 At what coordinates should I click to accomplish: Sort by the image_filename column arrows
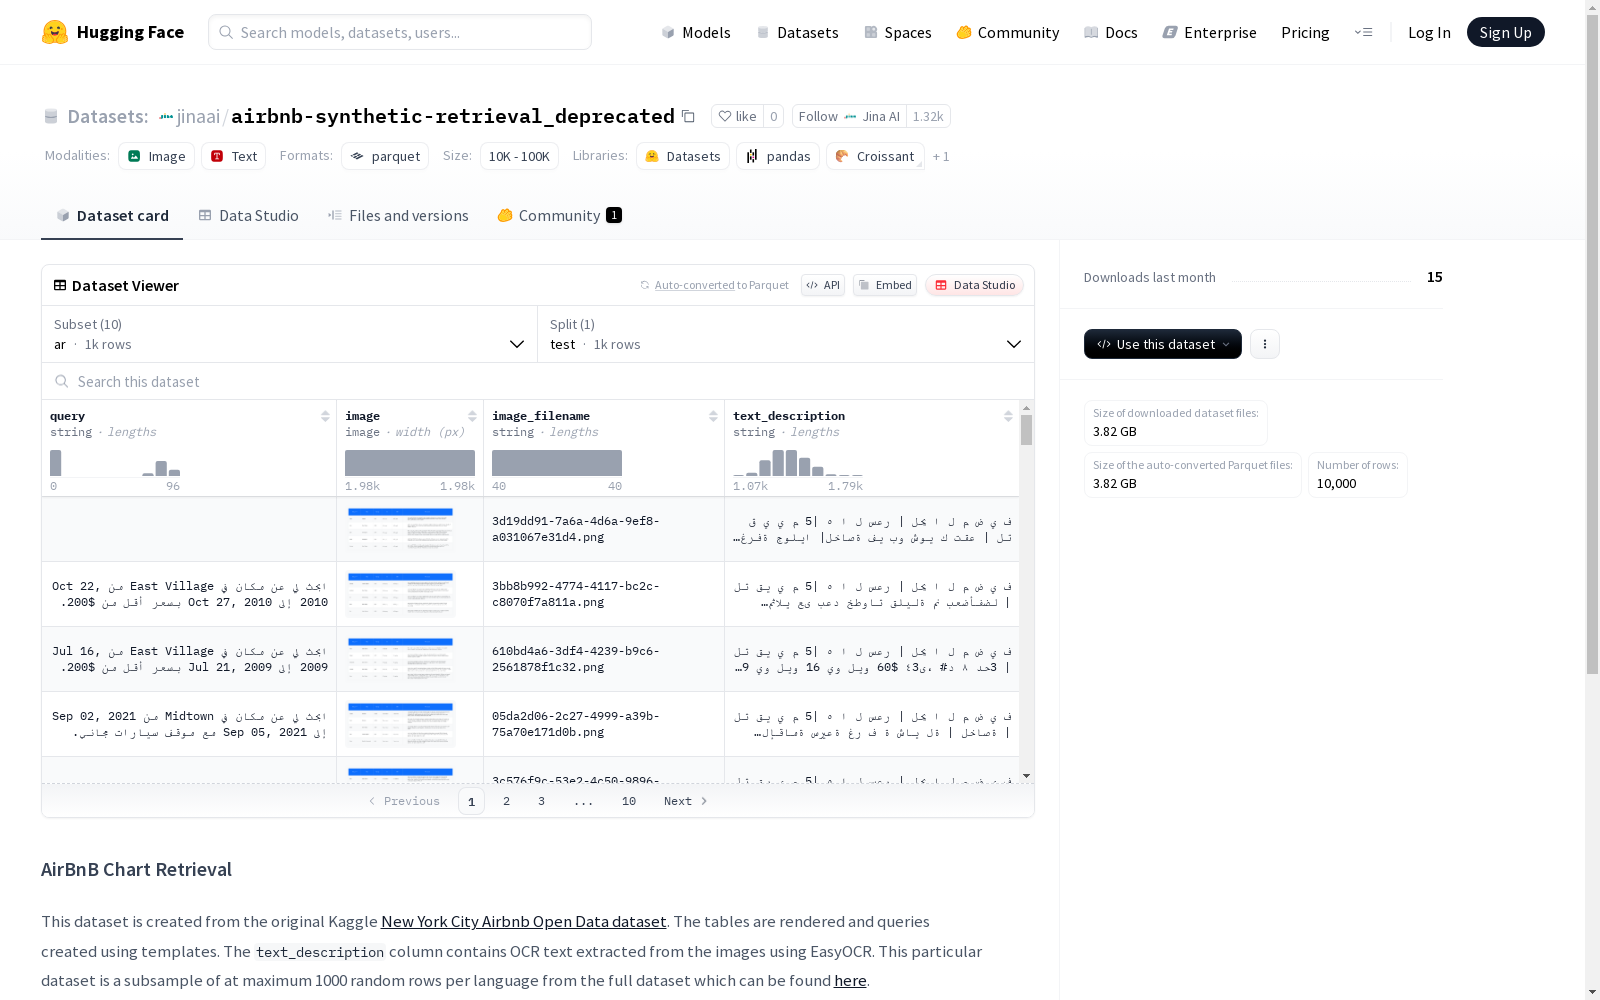(x=713, y=416)
